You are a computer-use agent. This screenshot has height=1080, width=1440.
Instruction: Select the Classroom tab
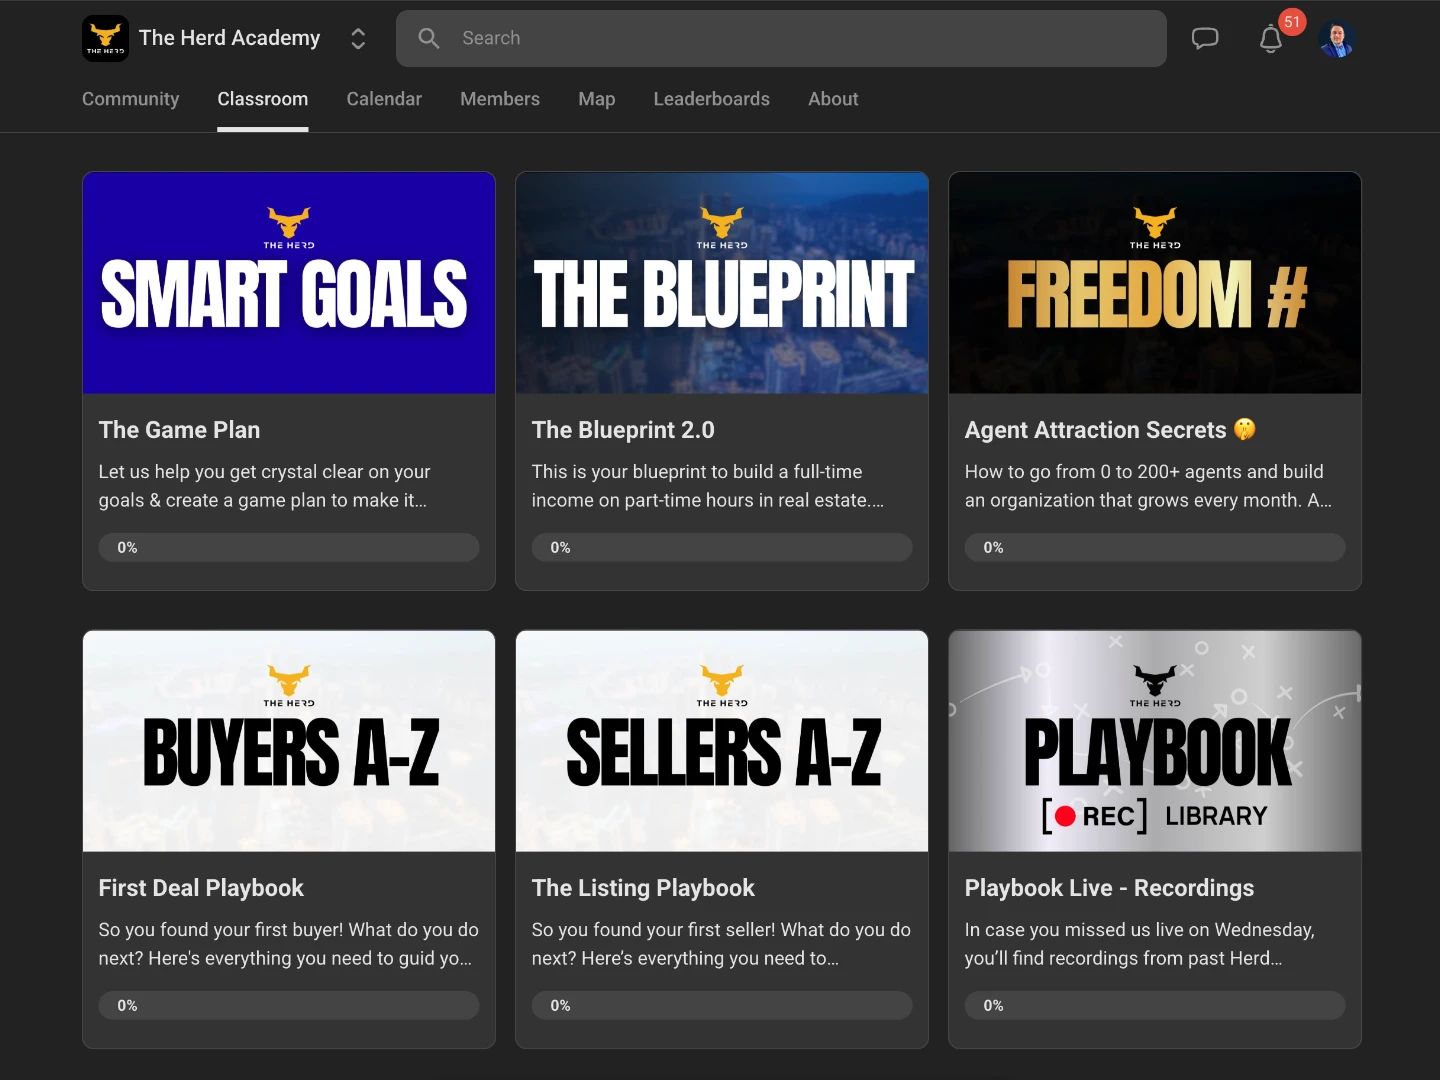click(x=263, y=99)
